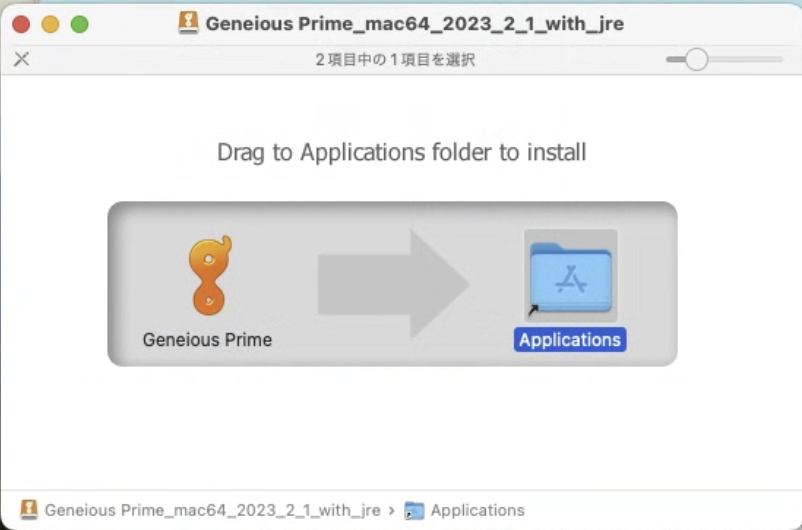Select the highlighted Applications label
802x530 pixels.
[570, 340]
